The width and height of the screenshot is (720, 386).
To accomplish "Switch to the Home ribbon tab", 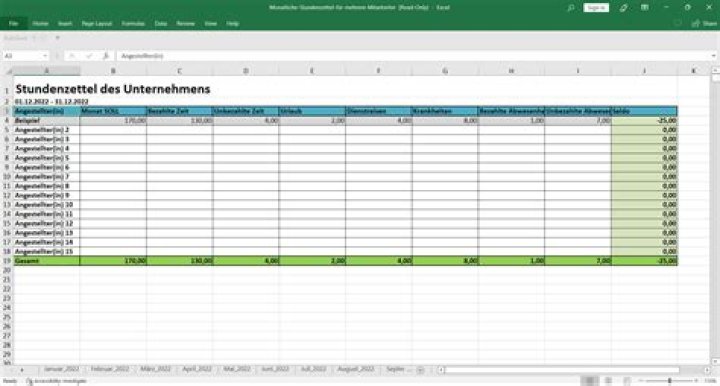I will [40, 23].
